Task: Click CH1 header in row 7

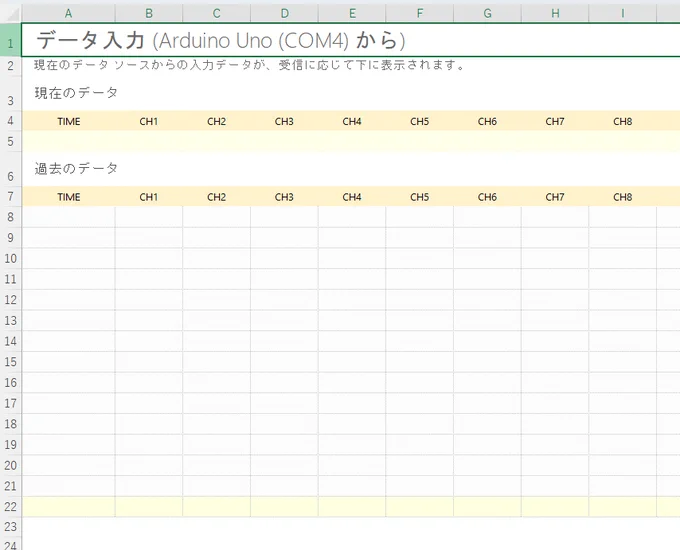Action: (x=149, y=197)
